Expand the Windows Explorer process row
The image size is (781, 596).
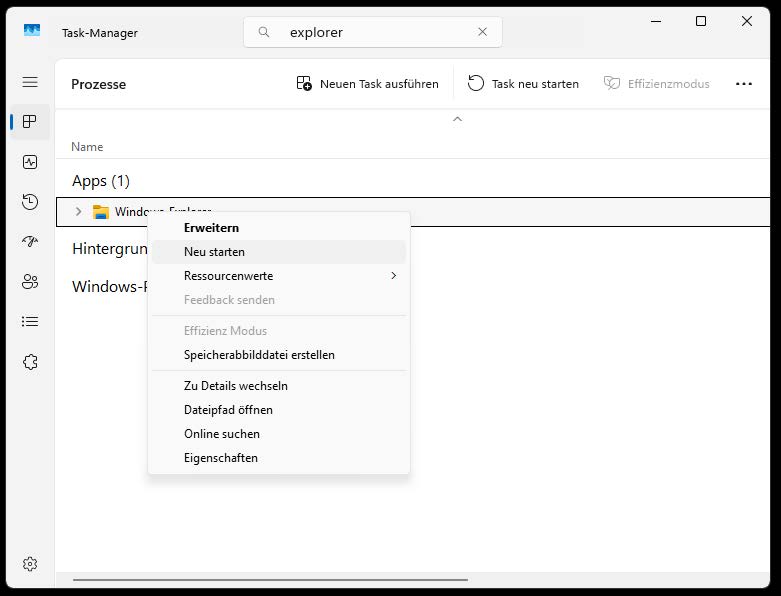click(78, 212)
